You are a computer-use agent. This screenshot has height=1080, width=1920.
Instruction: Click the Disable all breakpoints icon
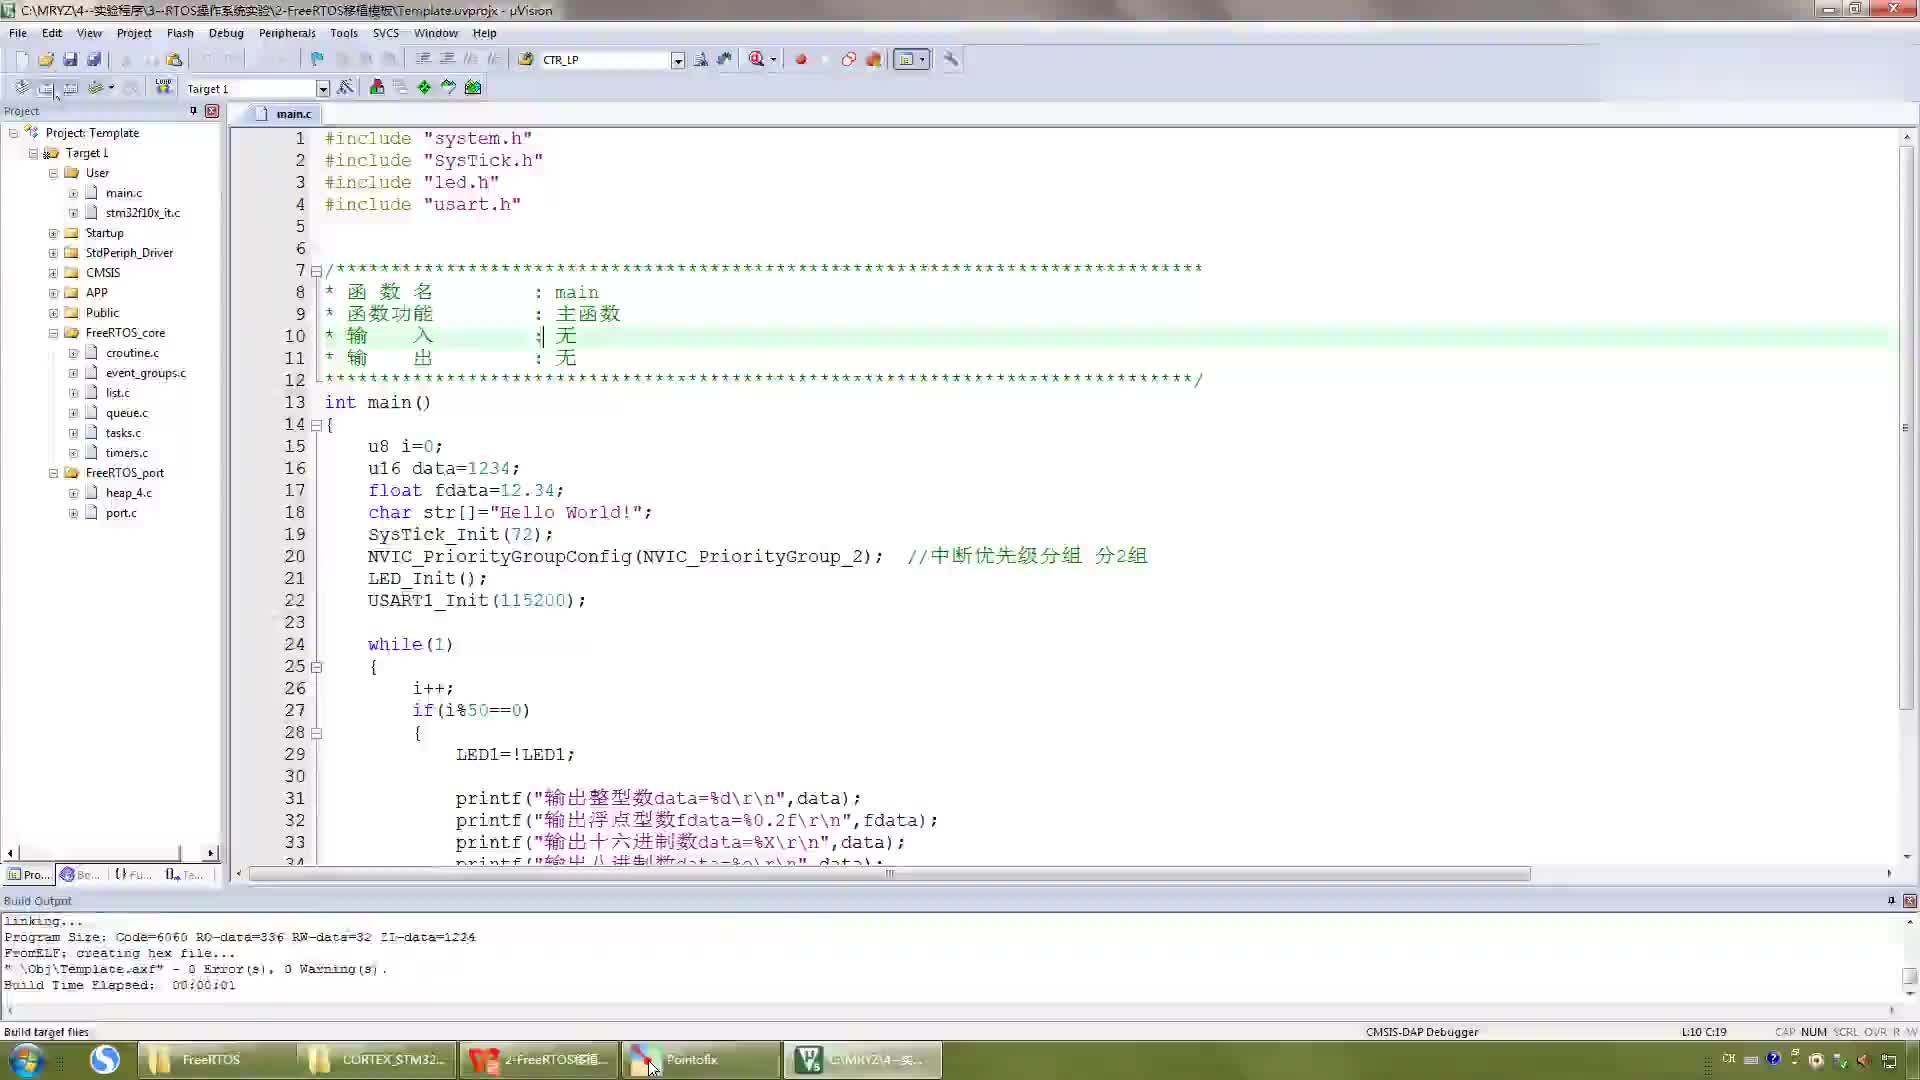coord(849,59)
